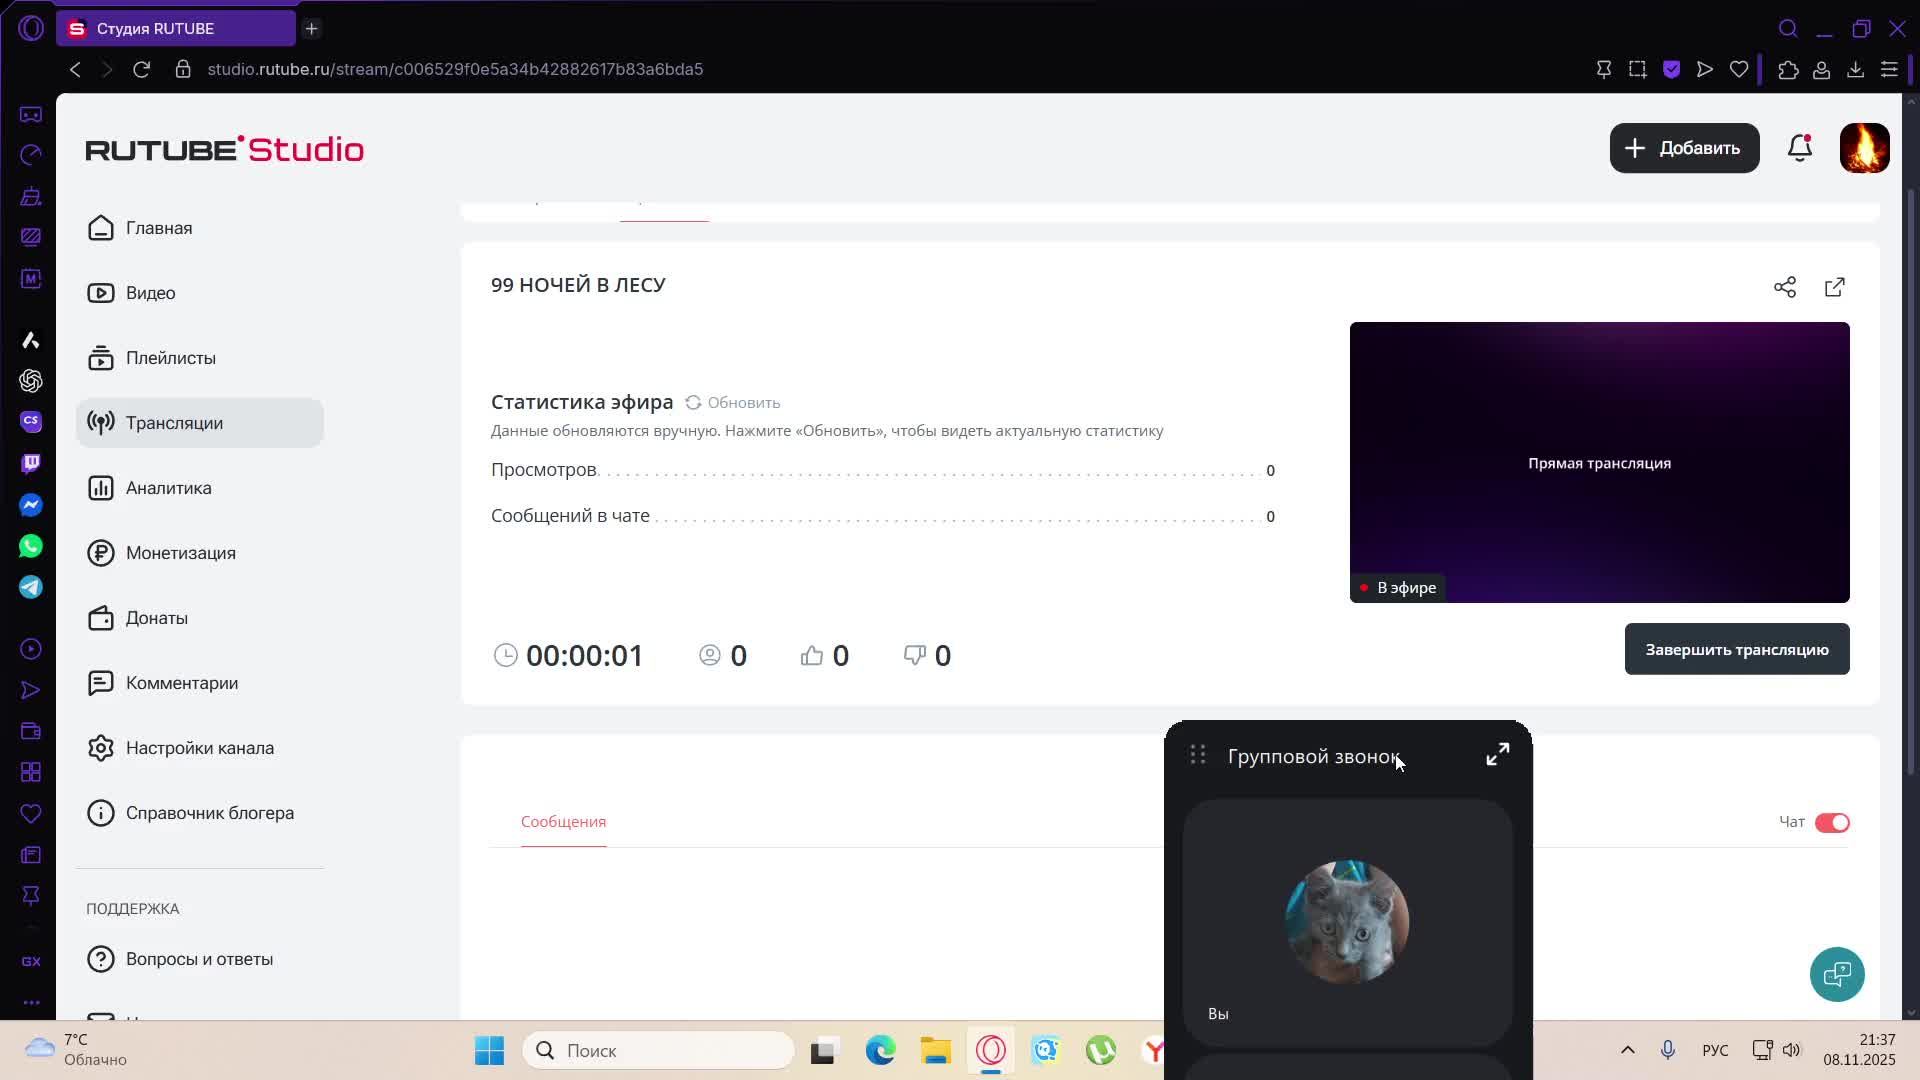Image resolution: width=1920 pixels, height=1080 pixels.
Task: Click the live stream preview player
Action: (1599, 462)
